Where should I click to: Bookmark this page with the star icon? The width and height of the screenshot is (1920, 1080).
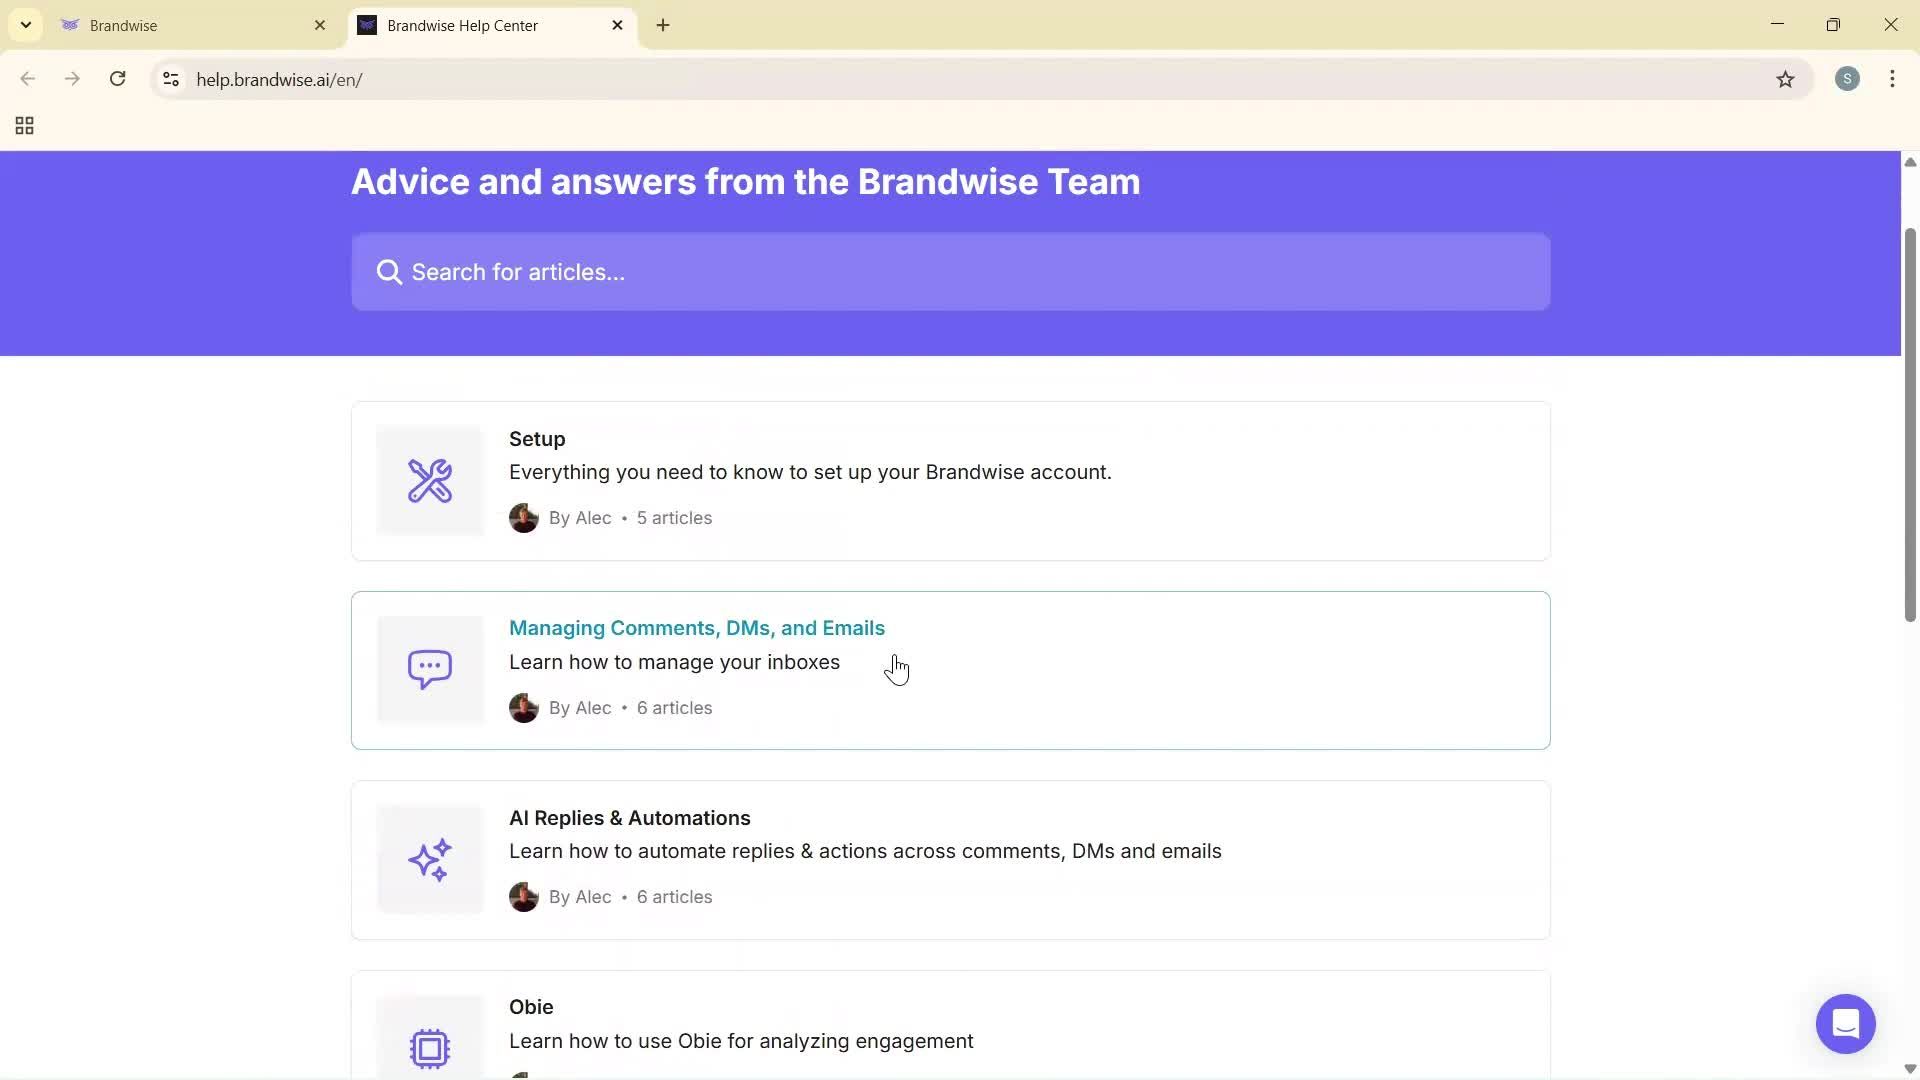click(x=1786, y=79)
